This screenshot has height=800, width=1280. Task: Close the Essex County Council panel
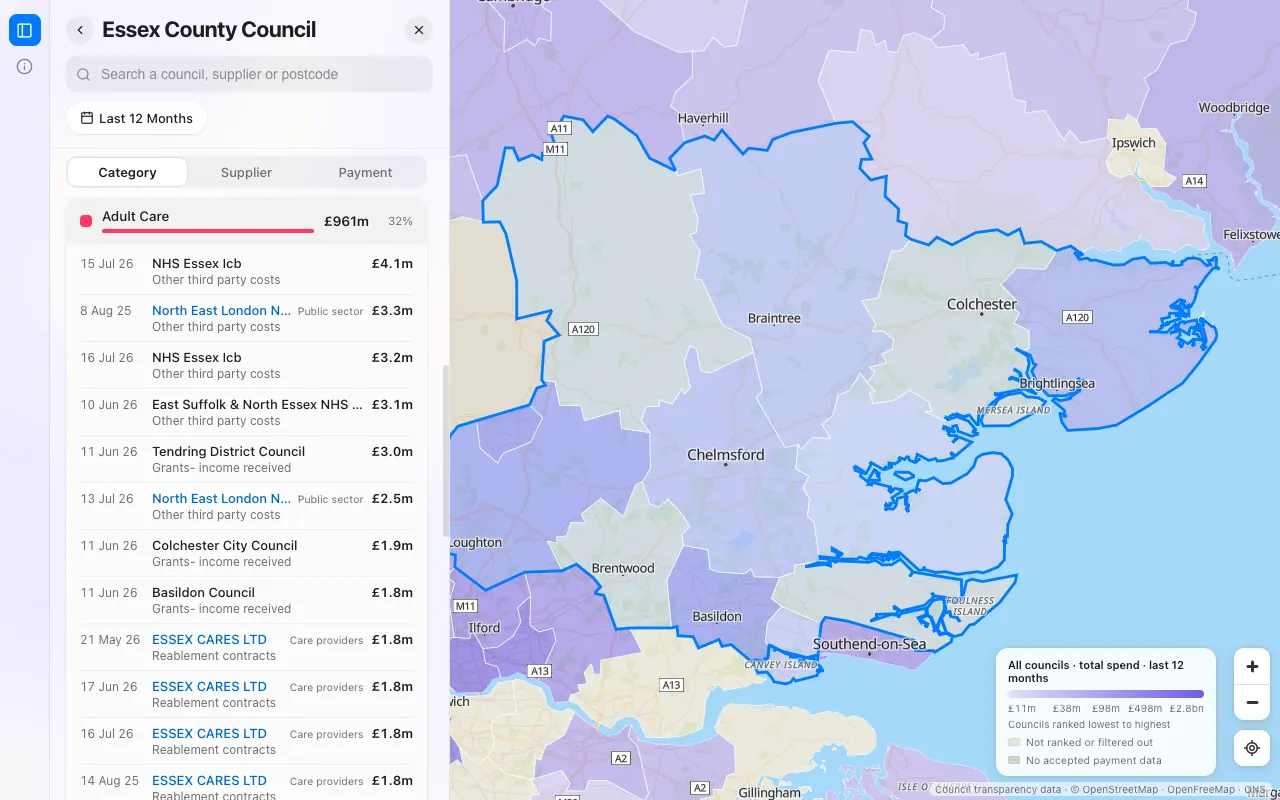419,30
